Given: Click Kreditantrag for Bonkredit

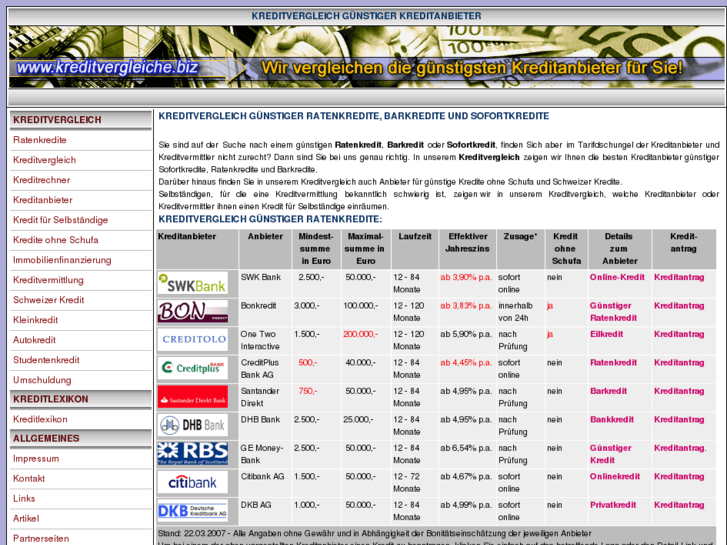Looking at the screenshot, I should [679, 306].
